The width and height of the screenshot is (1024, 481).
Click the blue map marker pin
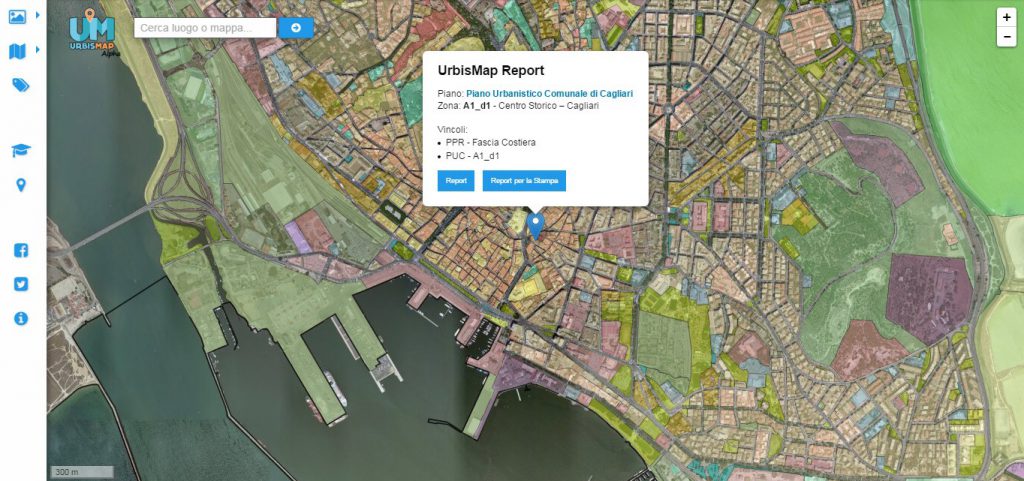click(x=536, y=226)
